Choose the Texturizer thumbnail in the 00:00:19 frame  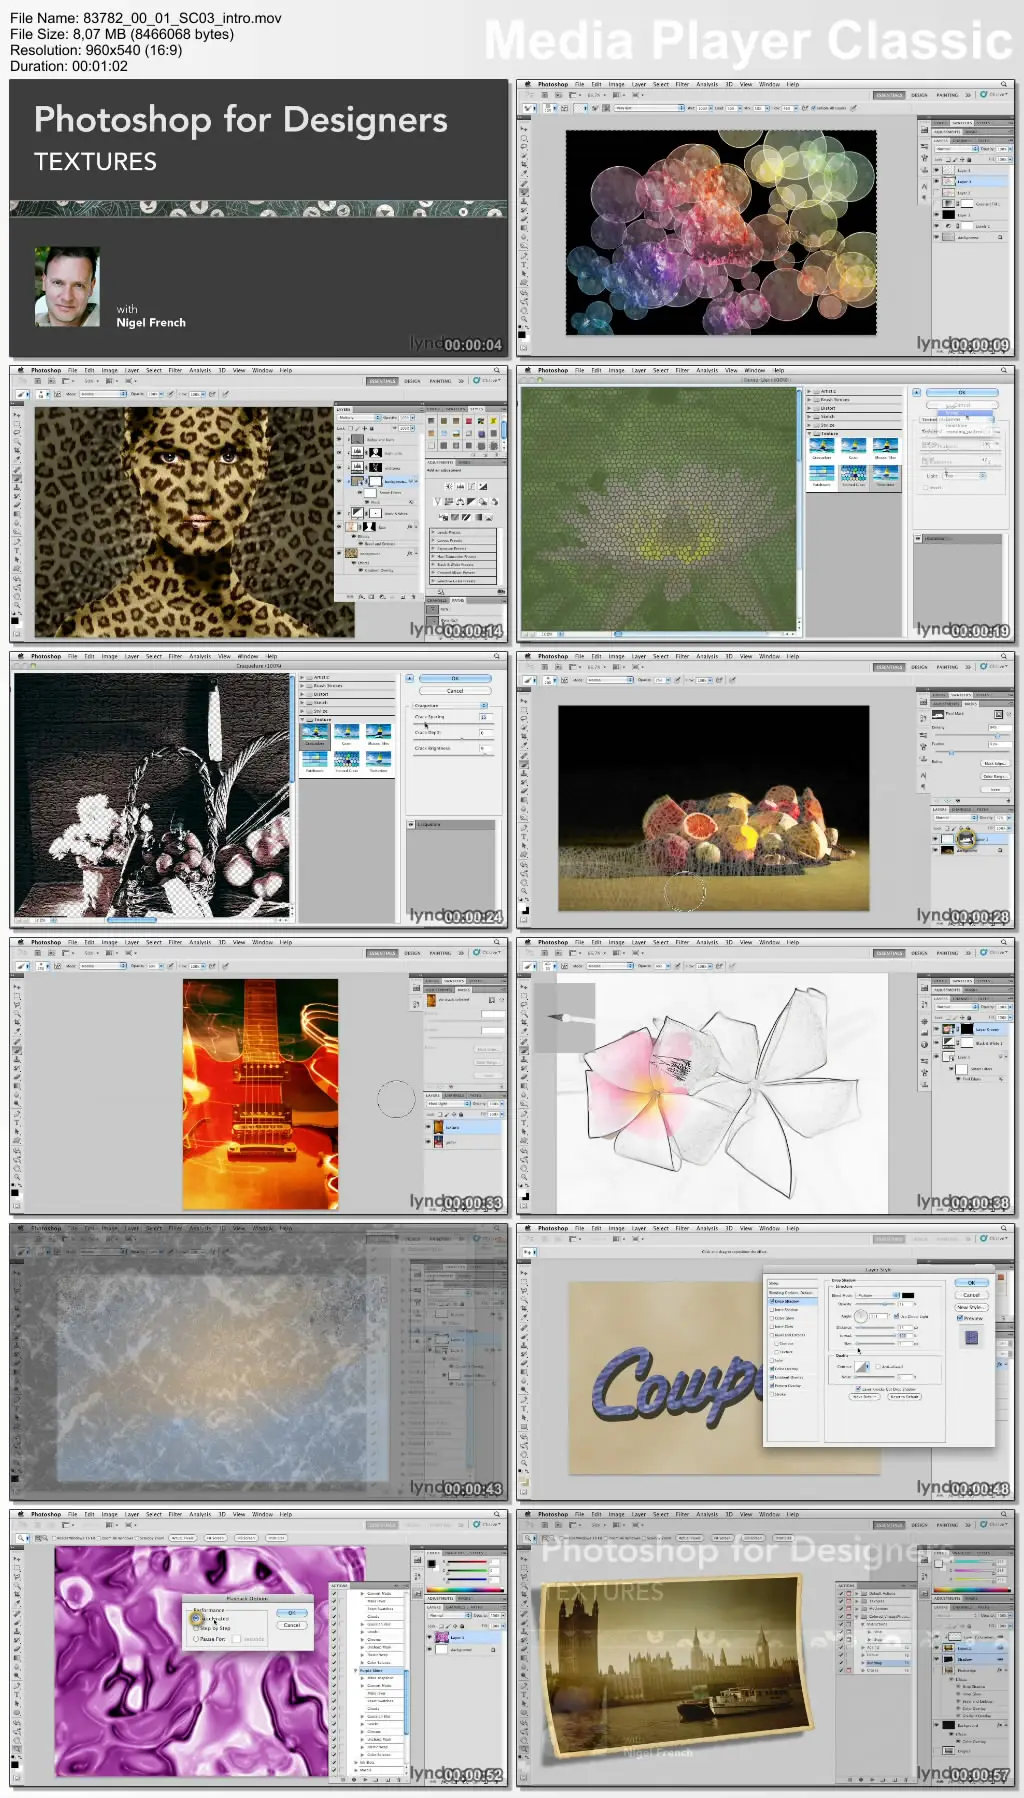pos(885,475)
